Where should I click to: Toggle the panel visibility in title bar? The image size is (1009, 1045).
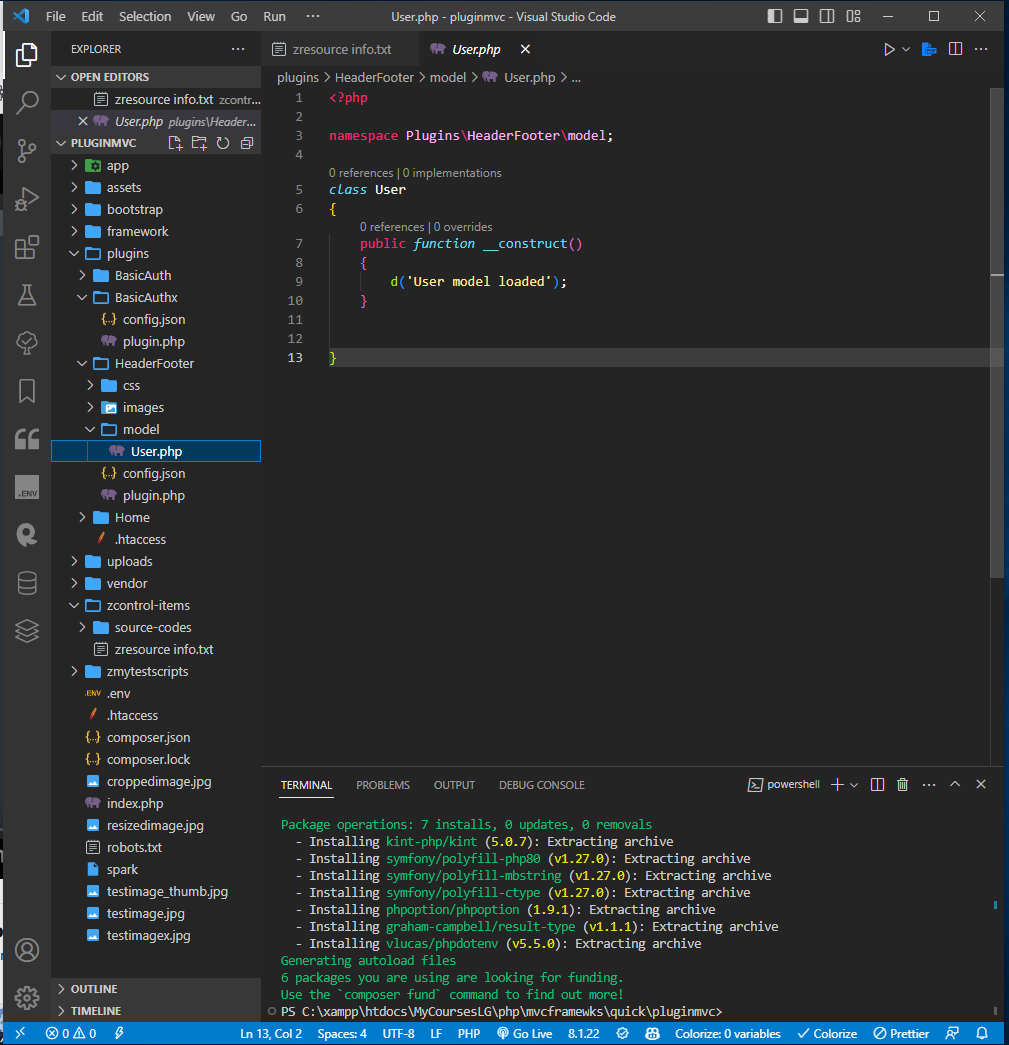800,15
